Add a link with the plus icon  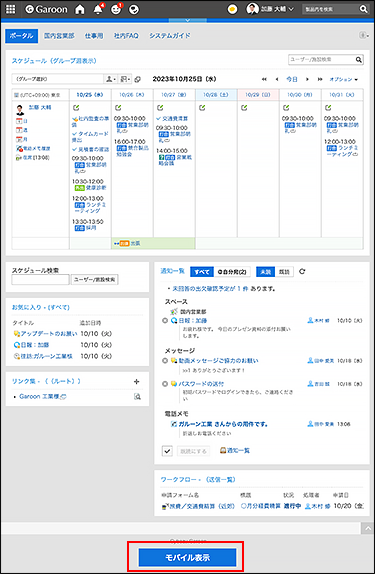coord(137,381)
